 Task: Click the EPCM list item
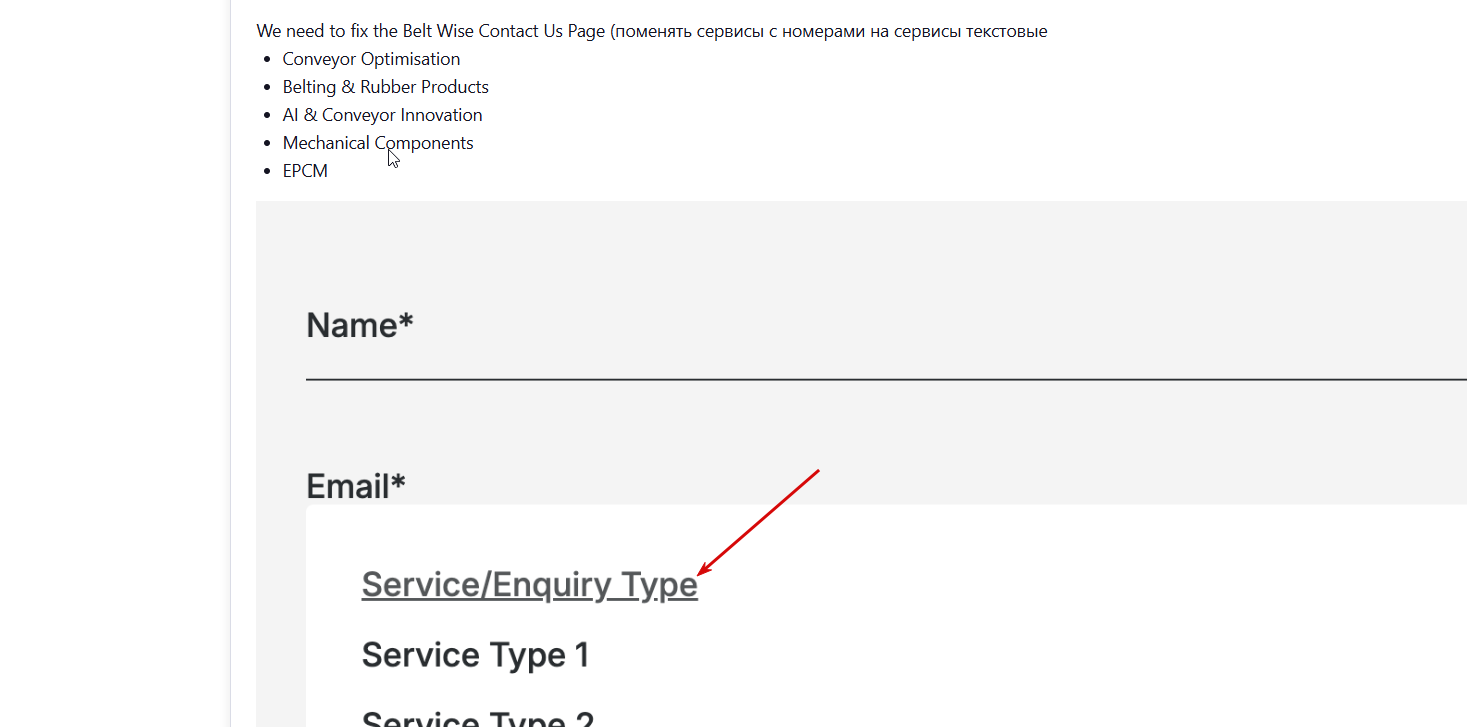click(305, 171)
